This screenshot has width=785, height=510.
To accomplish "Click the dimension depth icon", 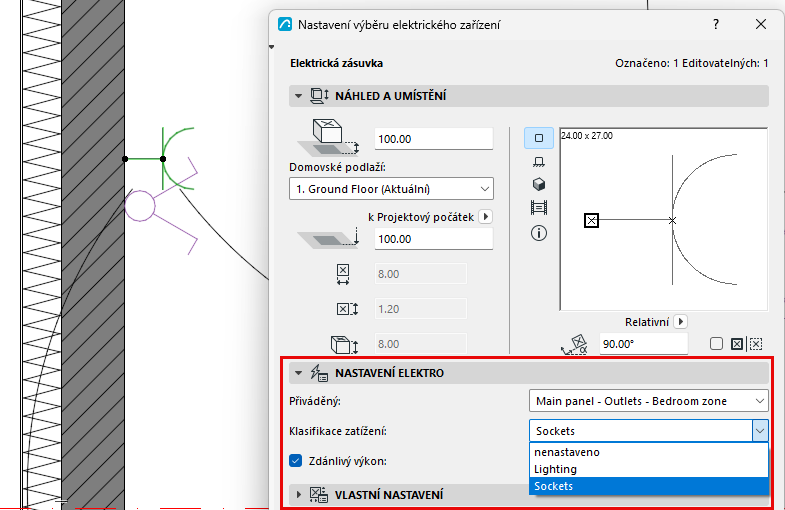I will point(347,309).
